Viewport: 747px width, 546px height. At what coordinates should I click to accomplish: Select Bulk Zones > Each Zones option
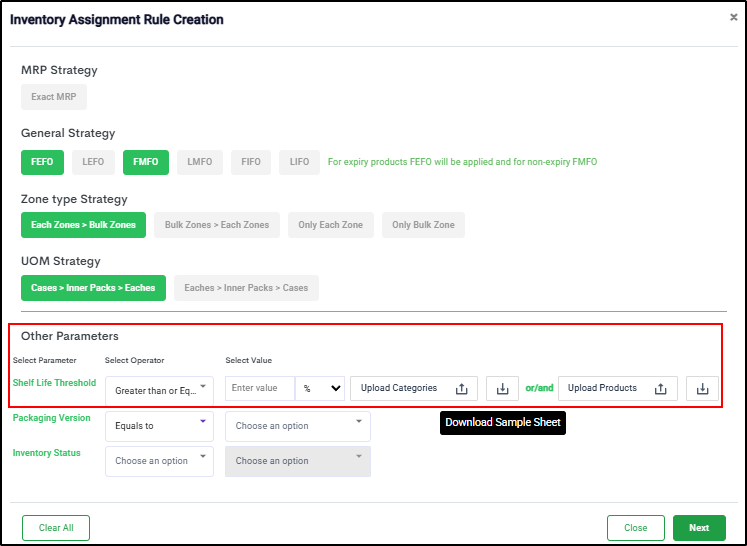(217, 225)
